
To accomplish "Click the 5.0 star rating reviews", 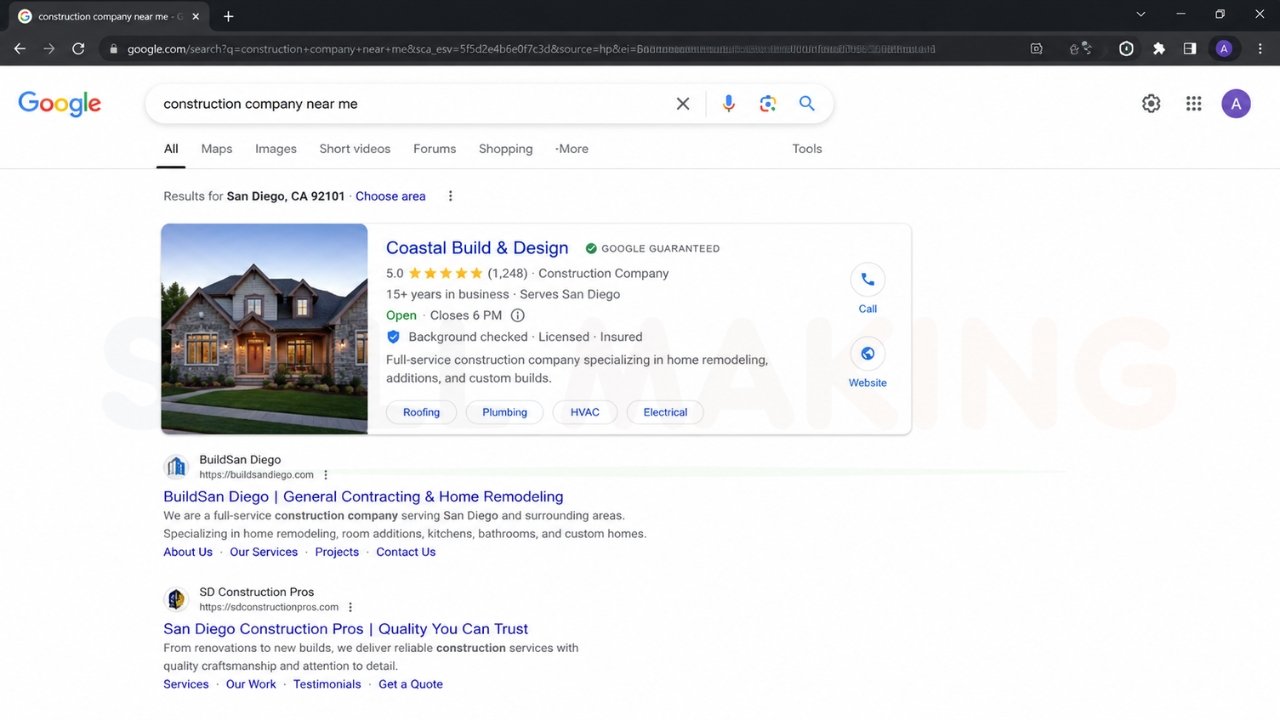I will [457, 273].
